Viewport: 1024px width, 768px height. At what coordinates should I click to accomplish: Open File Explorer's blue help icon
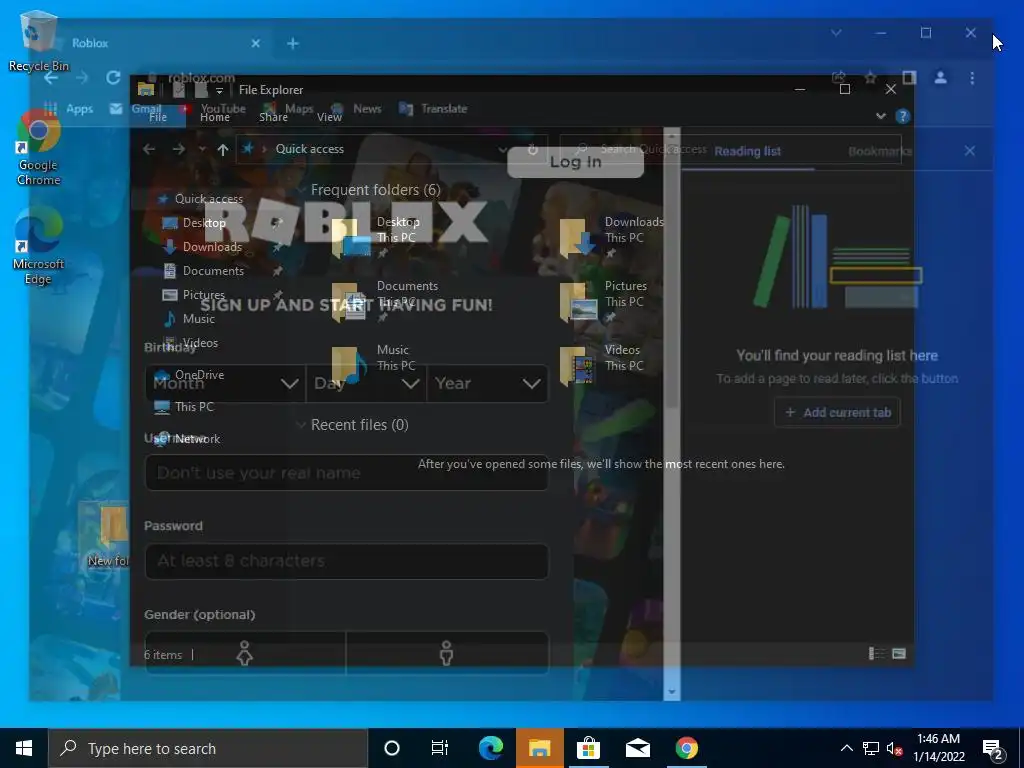pos(903,116)
